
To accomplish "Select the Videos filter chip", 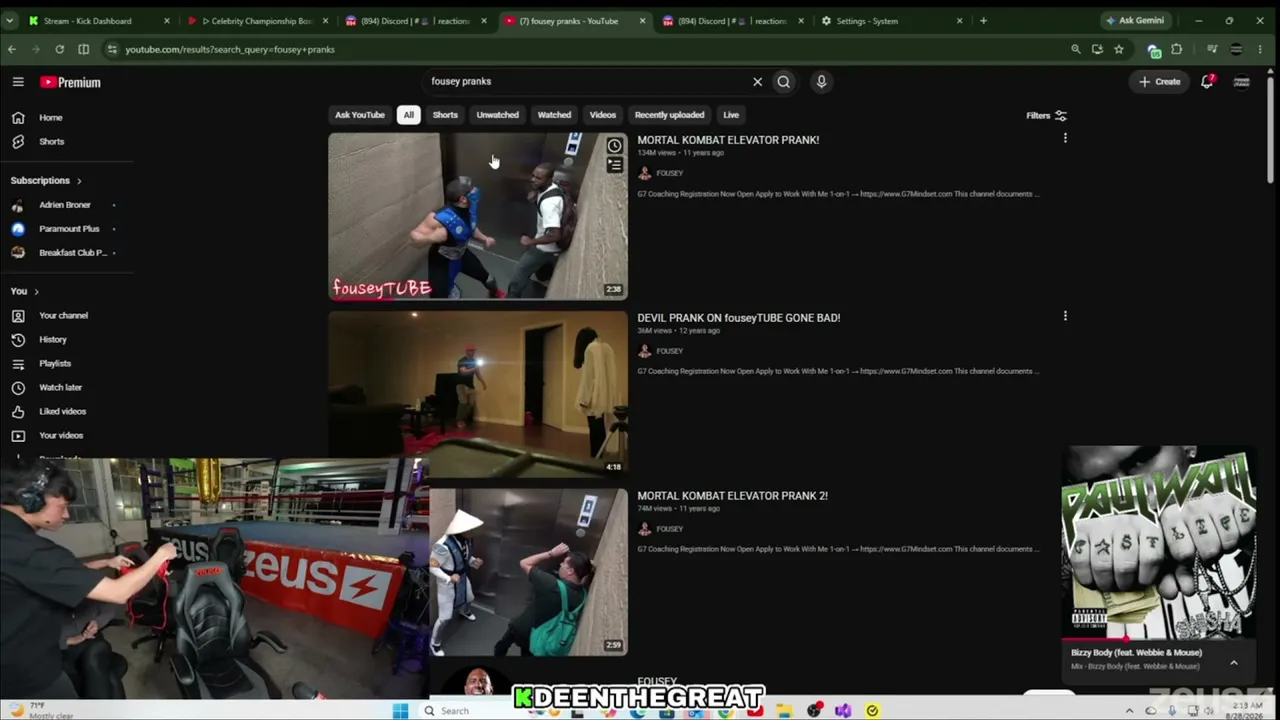I will [x=602, y=115].
